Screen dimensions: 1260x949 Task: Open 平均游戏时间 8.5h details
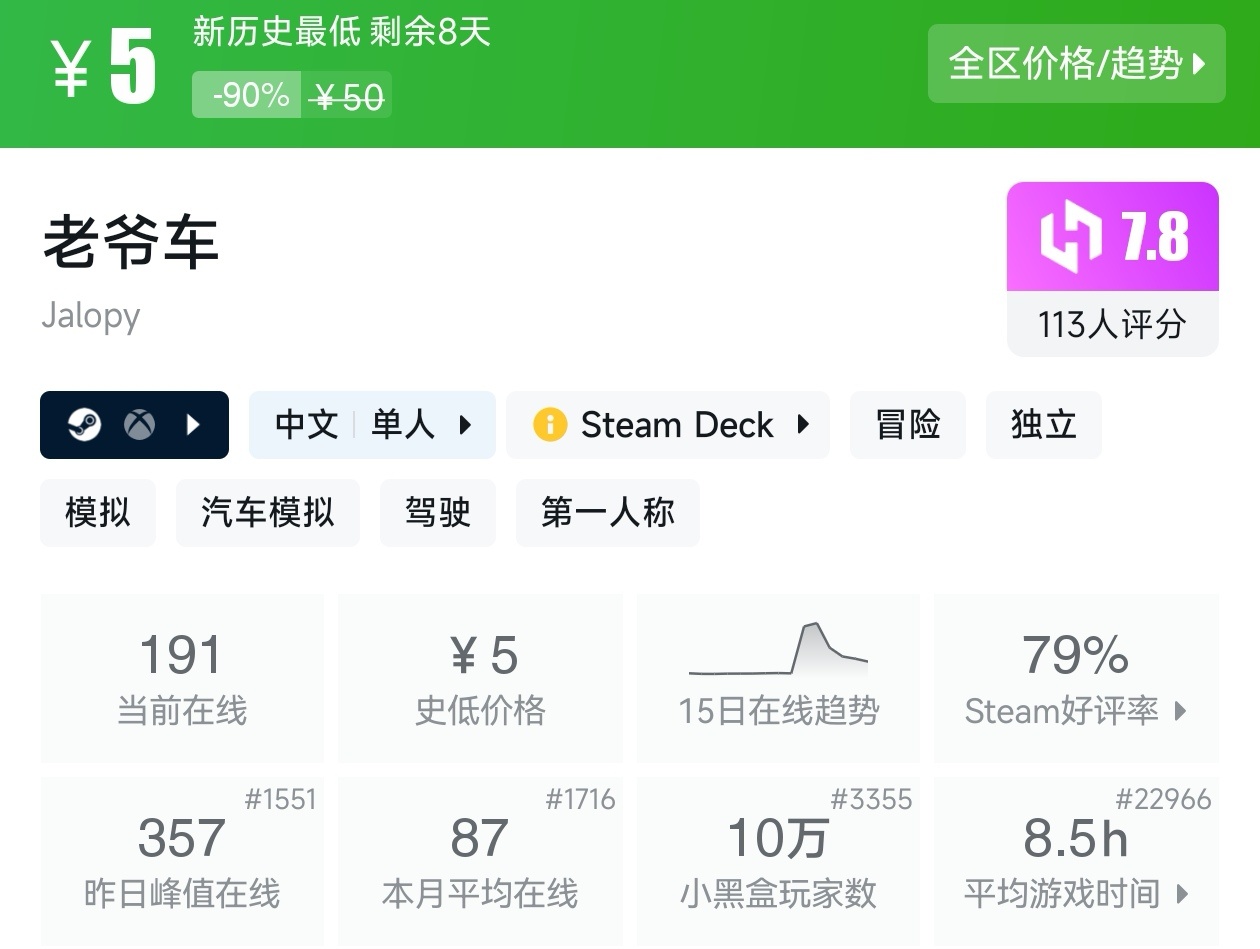(1076, 860)
